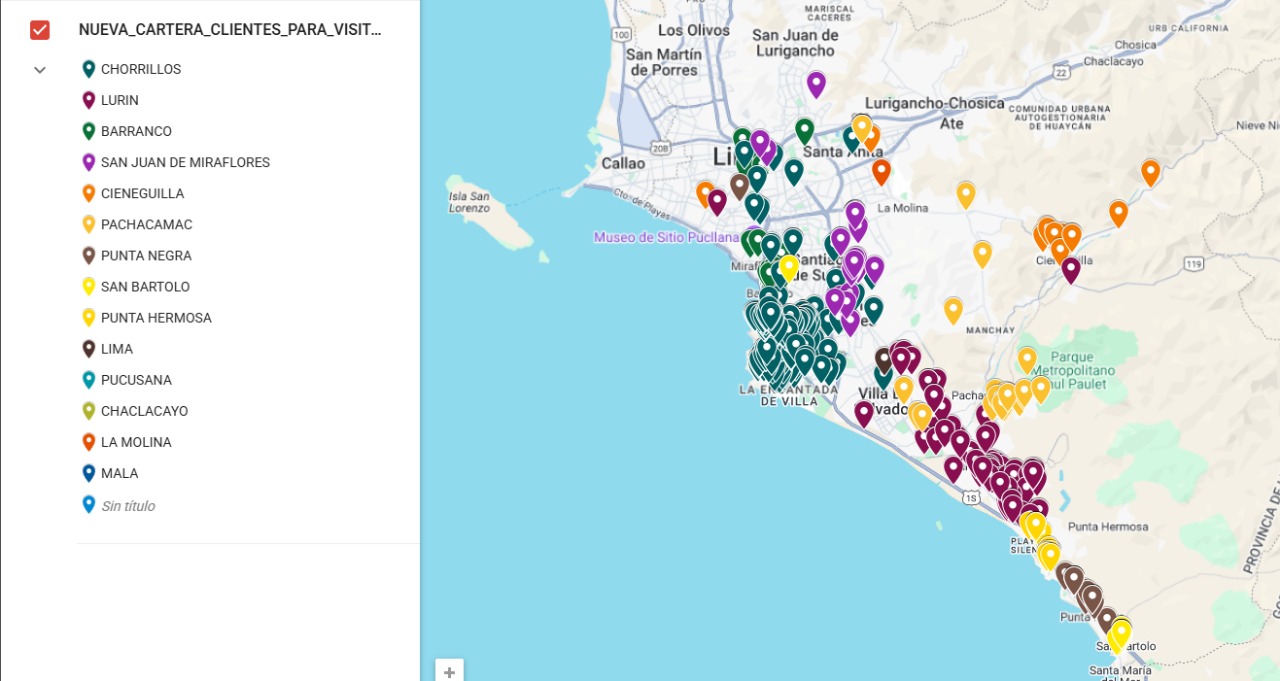Viewport: 1280px width, 681px height.
Task: Collapse the layer list chevron
Action: coord(40,70)
